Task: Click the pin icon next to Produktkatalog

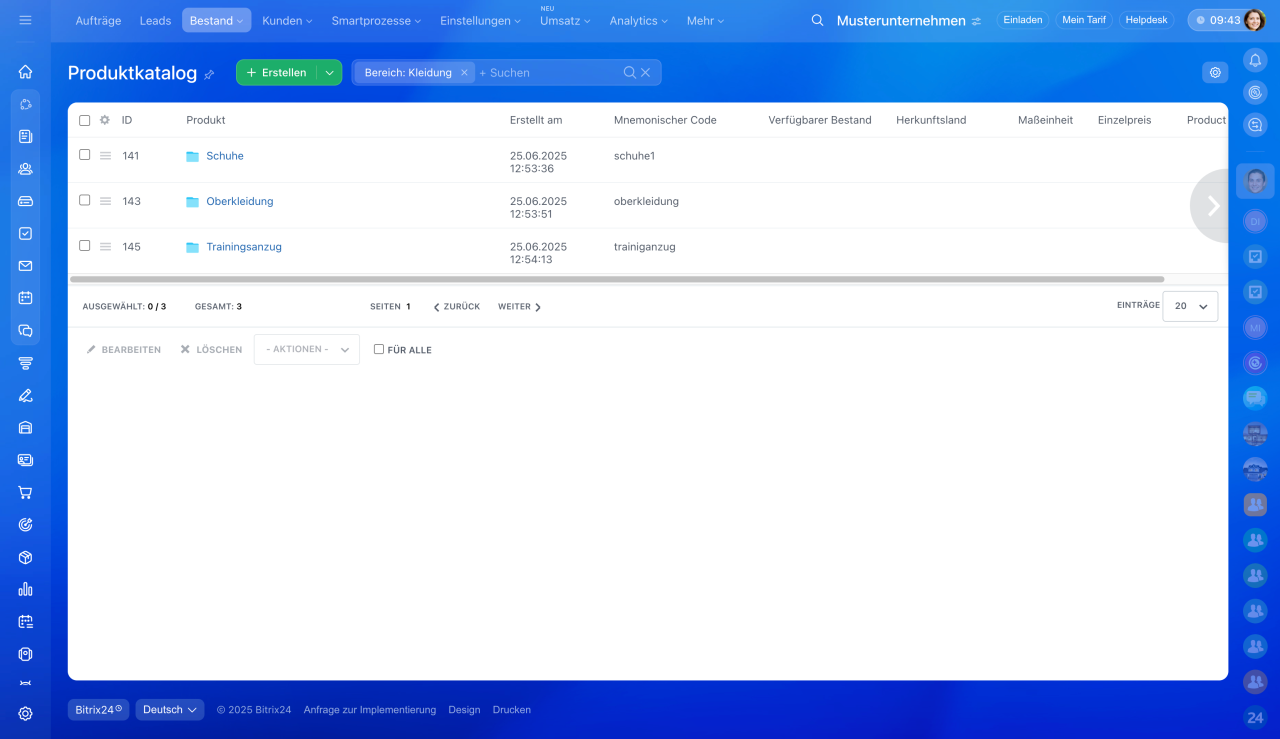Action: coord(209,74)
